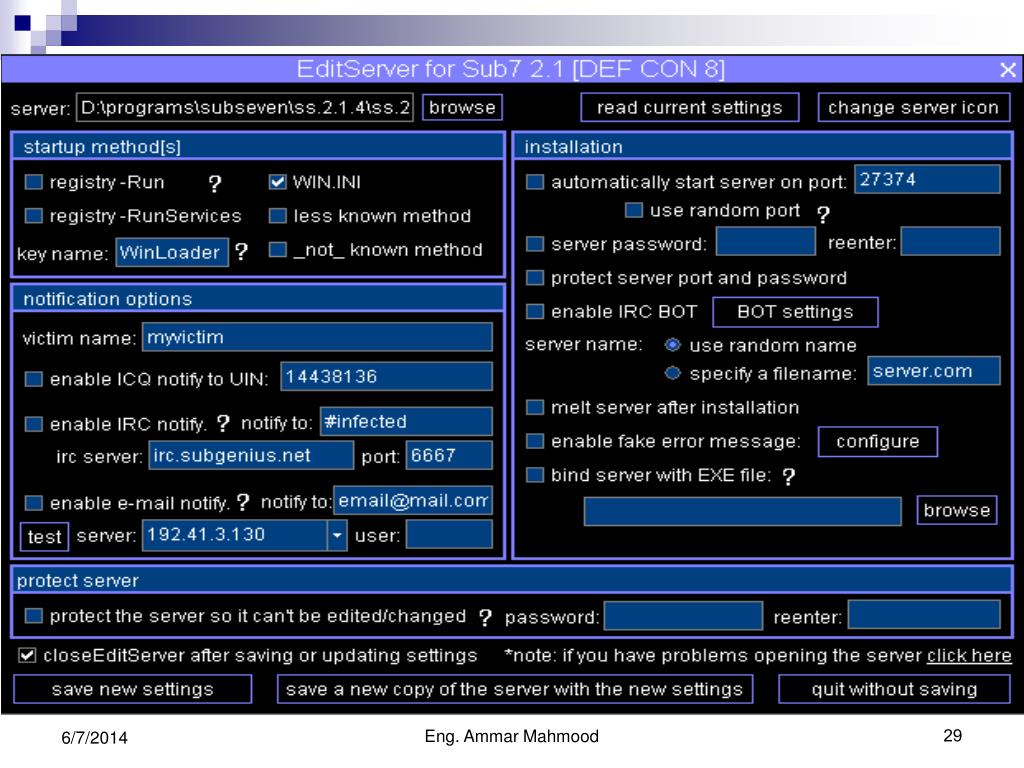Open BOT settings
The height and width of the screenshot is (768, 1024).
click(795, 312)
